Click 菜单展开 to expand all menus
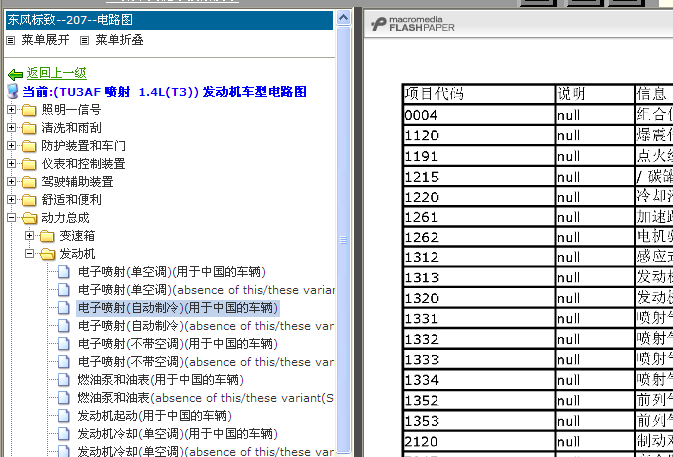The height and width of the screenshot is (457, 673). coord(45,40)
